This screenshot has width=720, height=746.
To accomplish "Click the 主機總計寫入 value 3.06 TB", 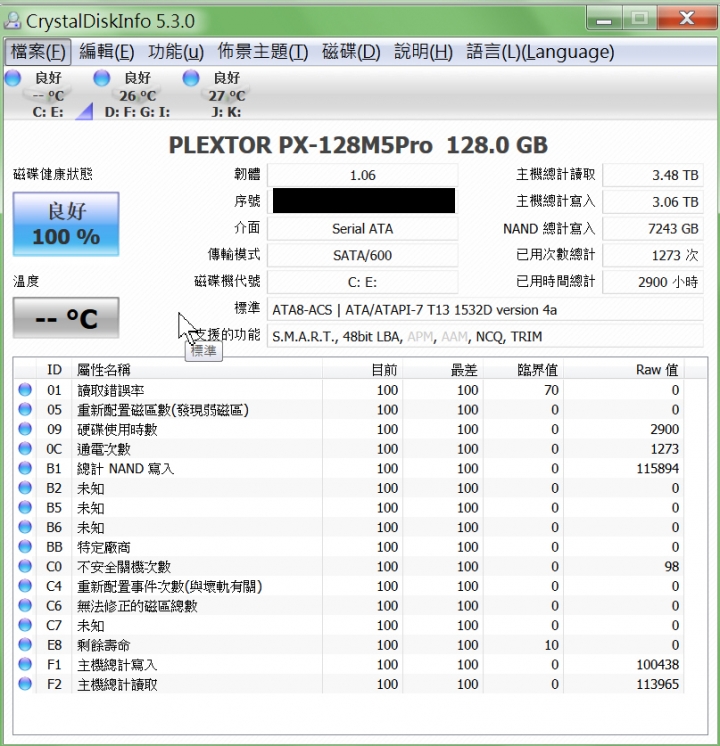I will coord(653,202).
